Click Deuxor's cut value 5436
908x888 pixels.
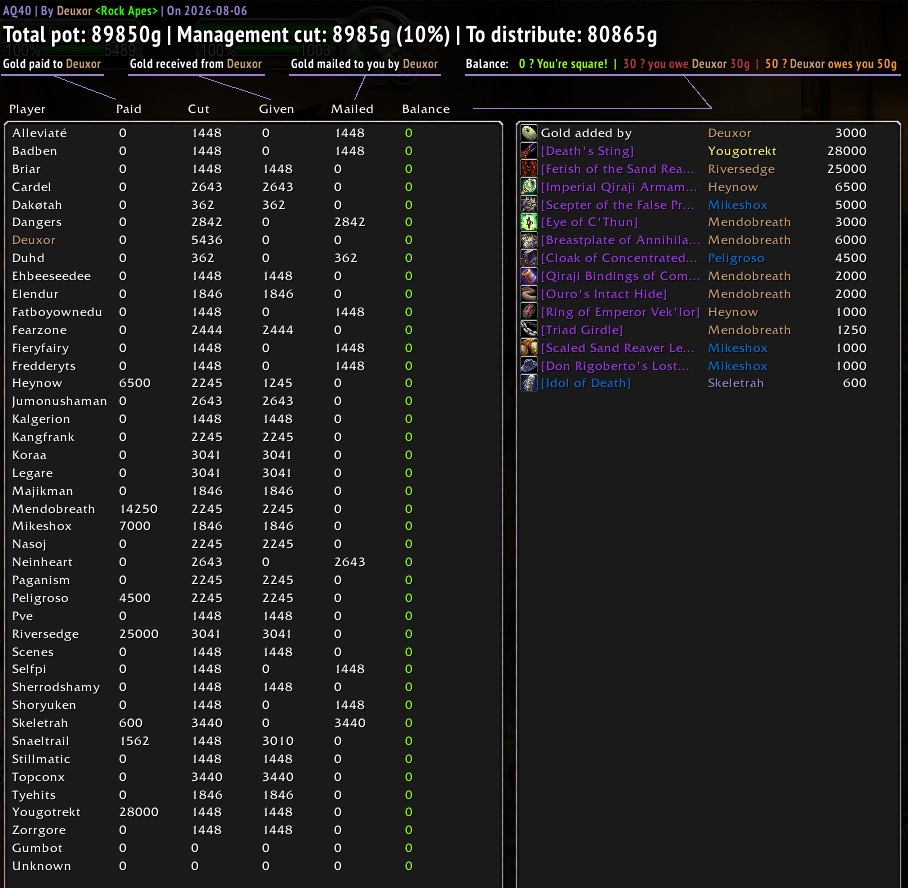pos(207,240)
